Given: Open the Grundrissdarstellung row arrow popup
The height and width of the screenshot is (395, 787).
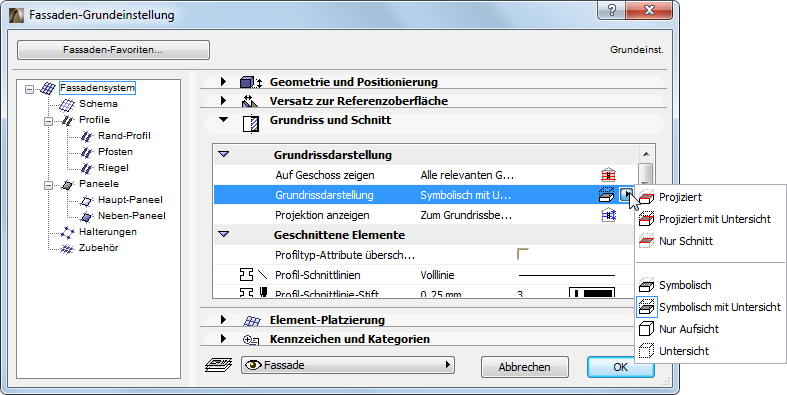Looking at the screenshot, I should 626,195.
